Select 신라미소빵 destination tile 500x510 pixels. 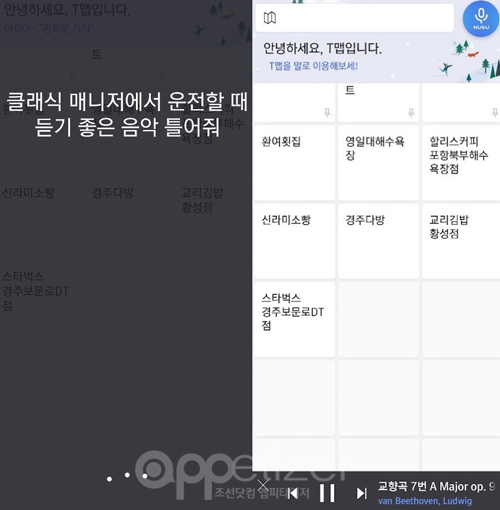[295, 241]
